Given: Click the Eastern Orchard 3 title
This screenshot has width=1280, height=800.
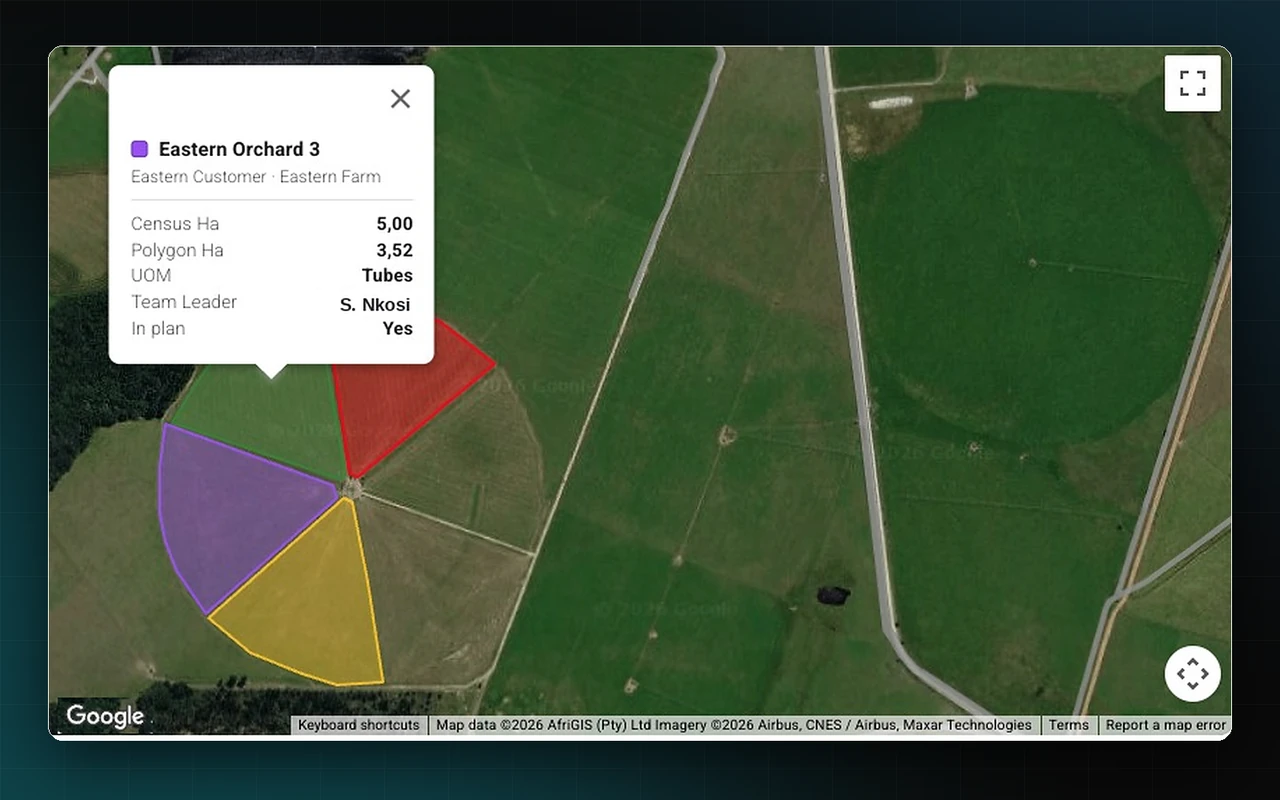Looking at the screenshot, I should click(x=239, y=149).
